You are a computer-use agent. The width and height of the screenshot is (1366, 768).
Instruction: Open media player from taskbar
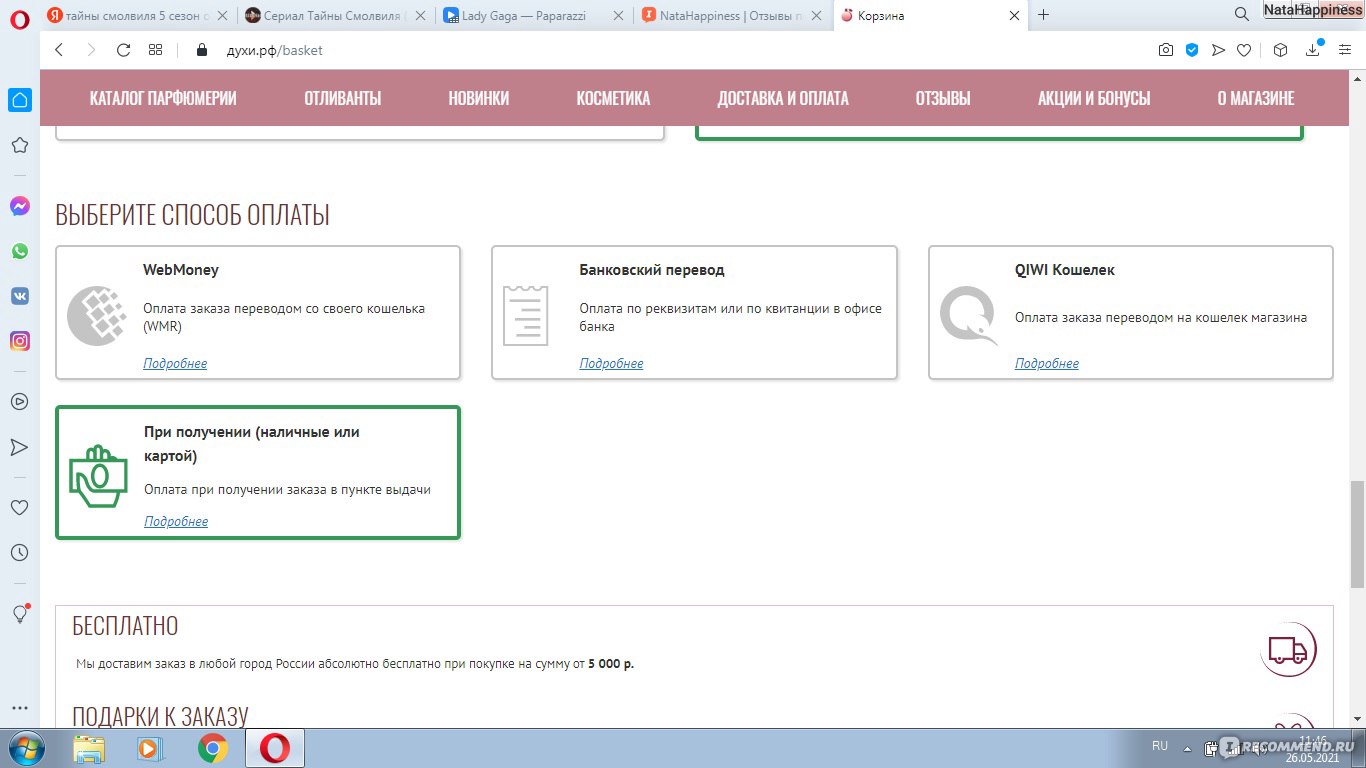(150, 748)
